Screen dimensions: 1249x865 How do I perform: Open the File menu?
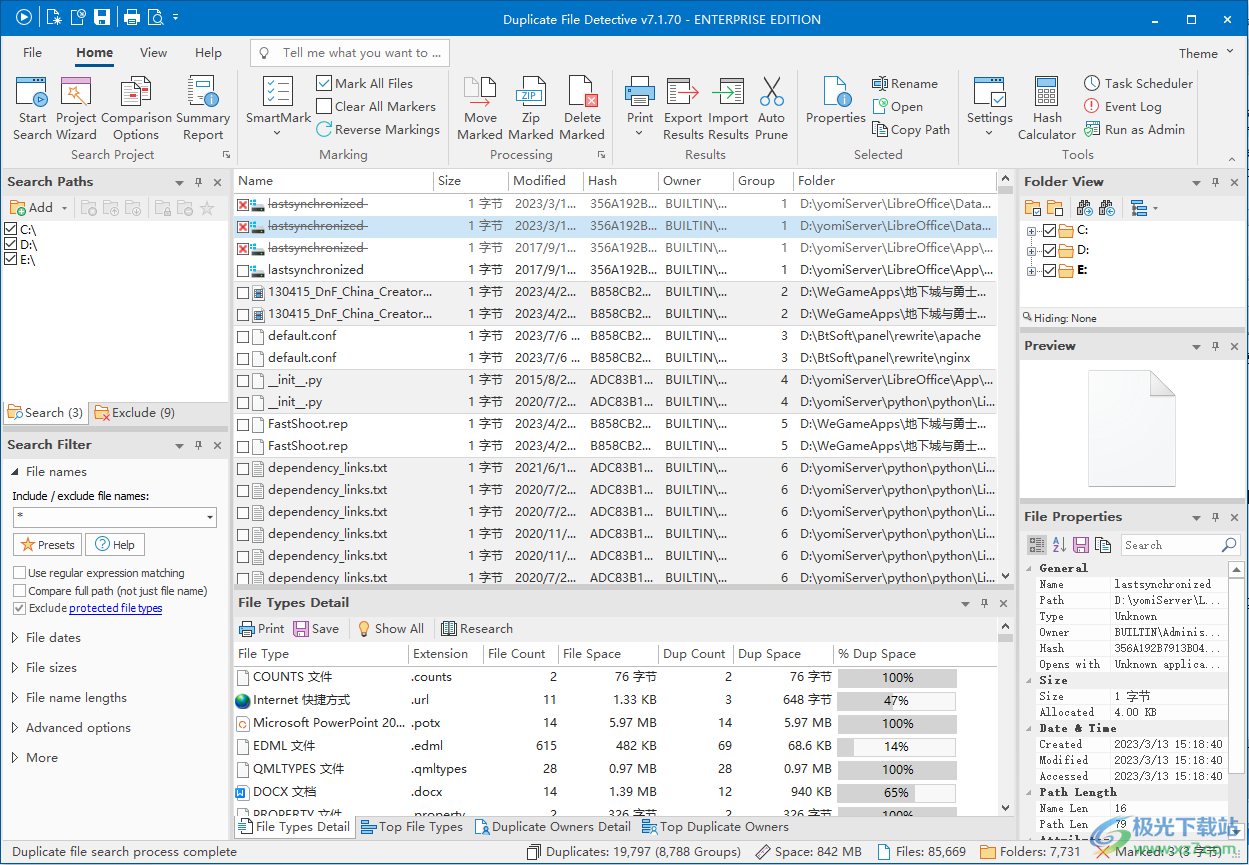point(33,53)
